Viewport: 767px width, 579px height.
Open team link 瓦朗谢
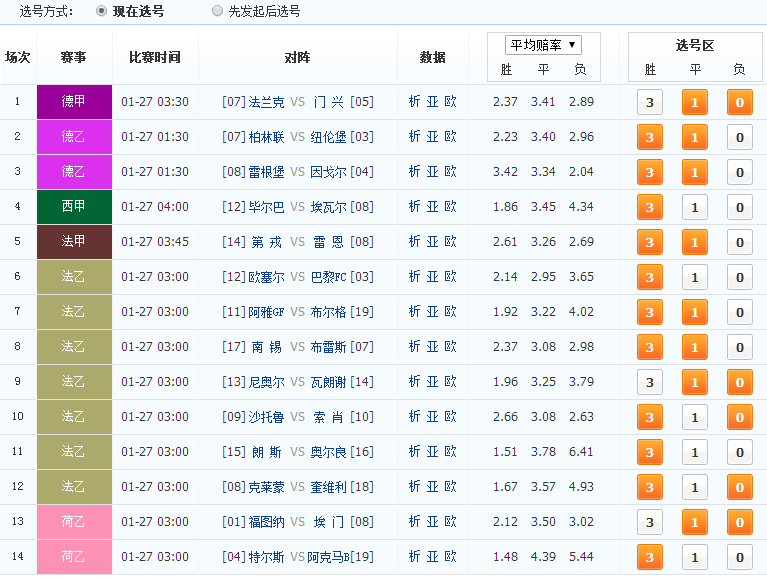click(328, 382)
